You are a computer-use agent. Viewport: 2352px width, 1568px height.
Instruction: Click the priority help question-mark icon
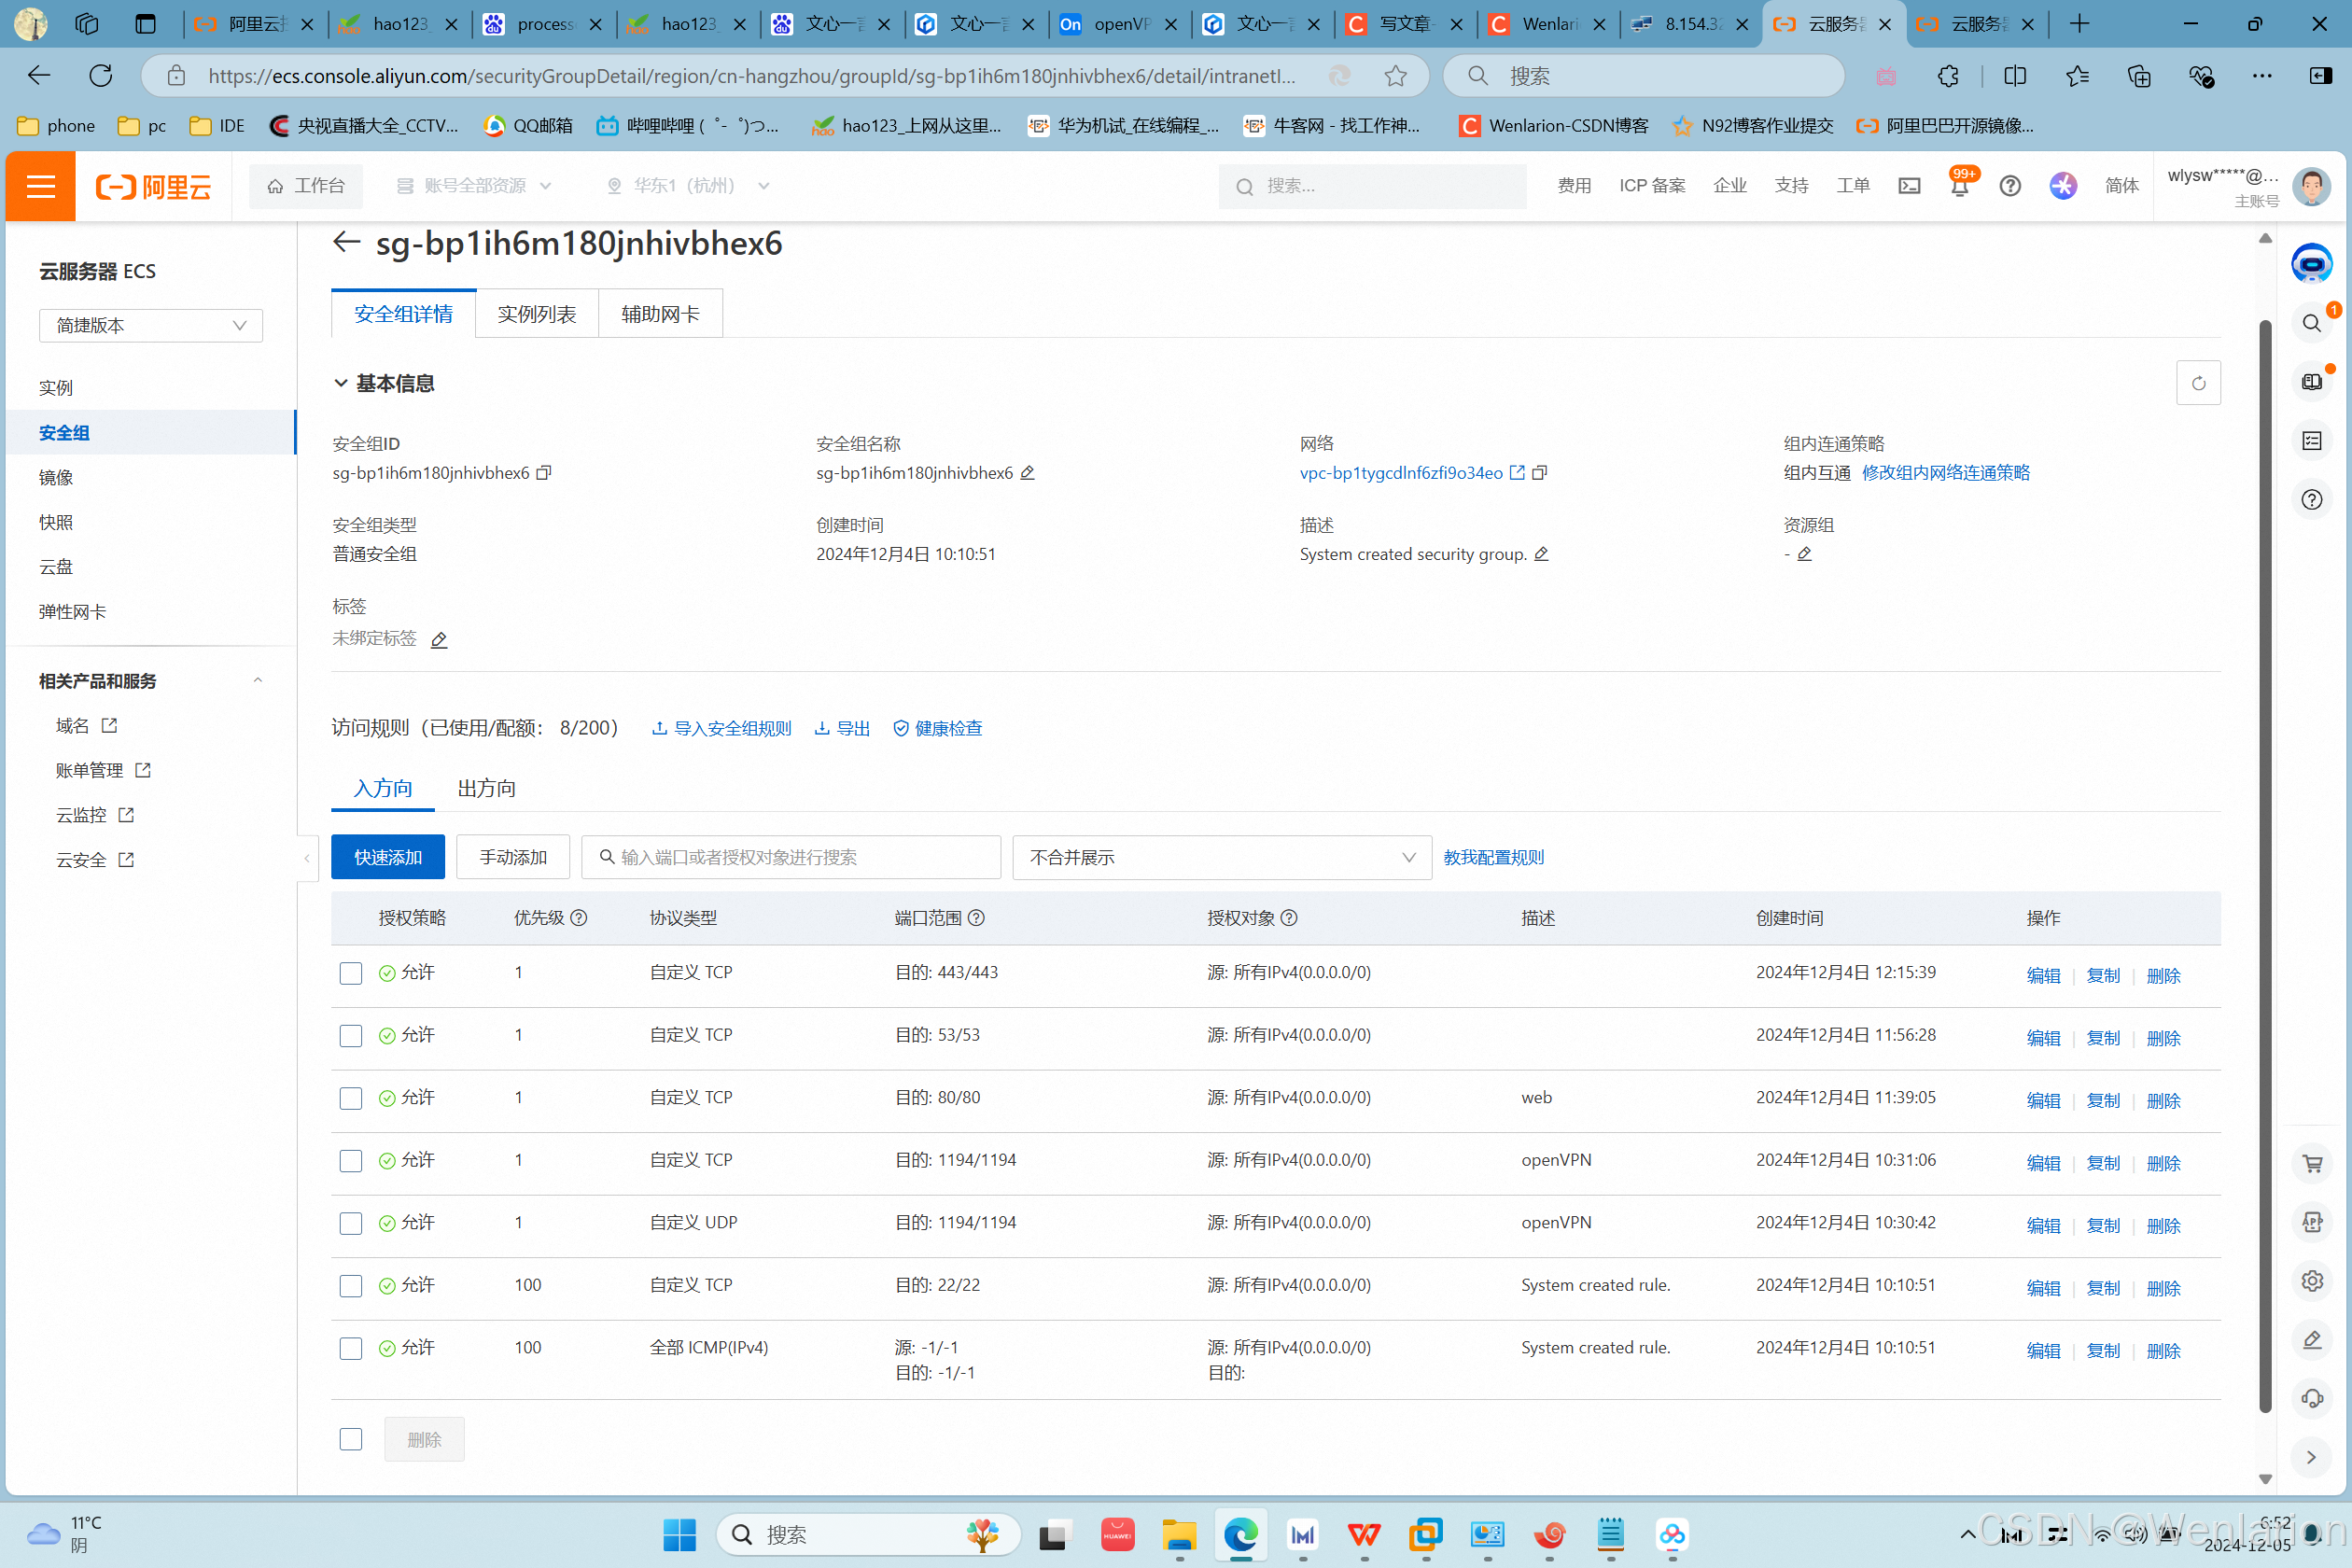pos(578,918)
